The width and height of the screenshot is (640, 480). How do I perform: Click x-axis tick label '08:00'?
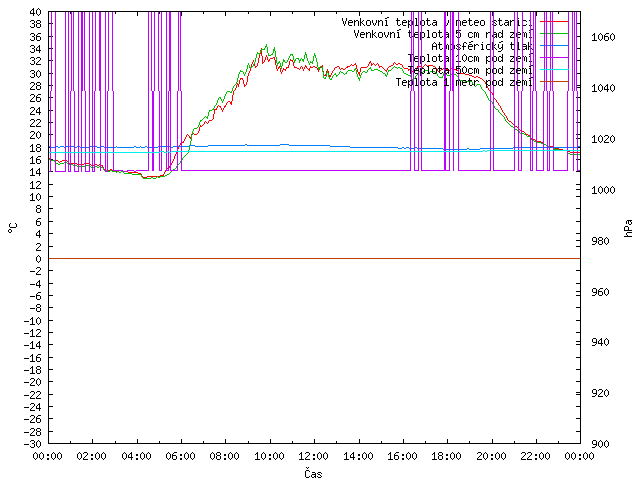(x=225, y=456)
